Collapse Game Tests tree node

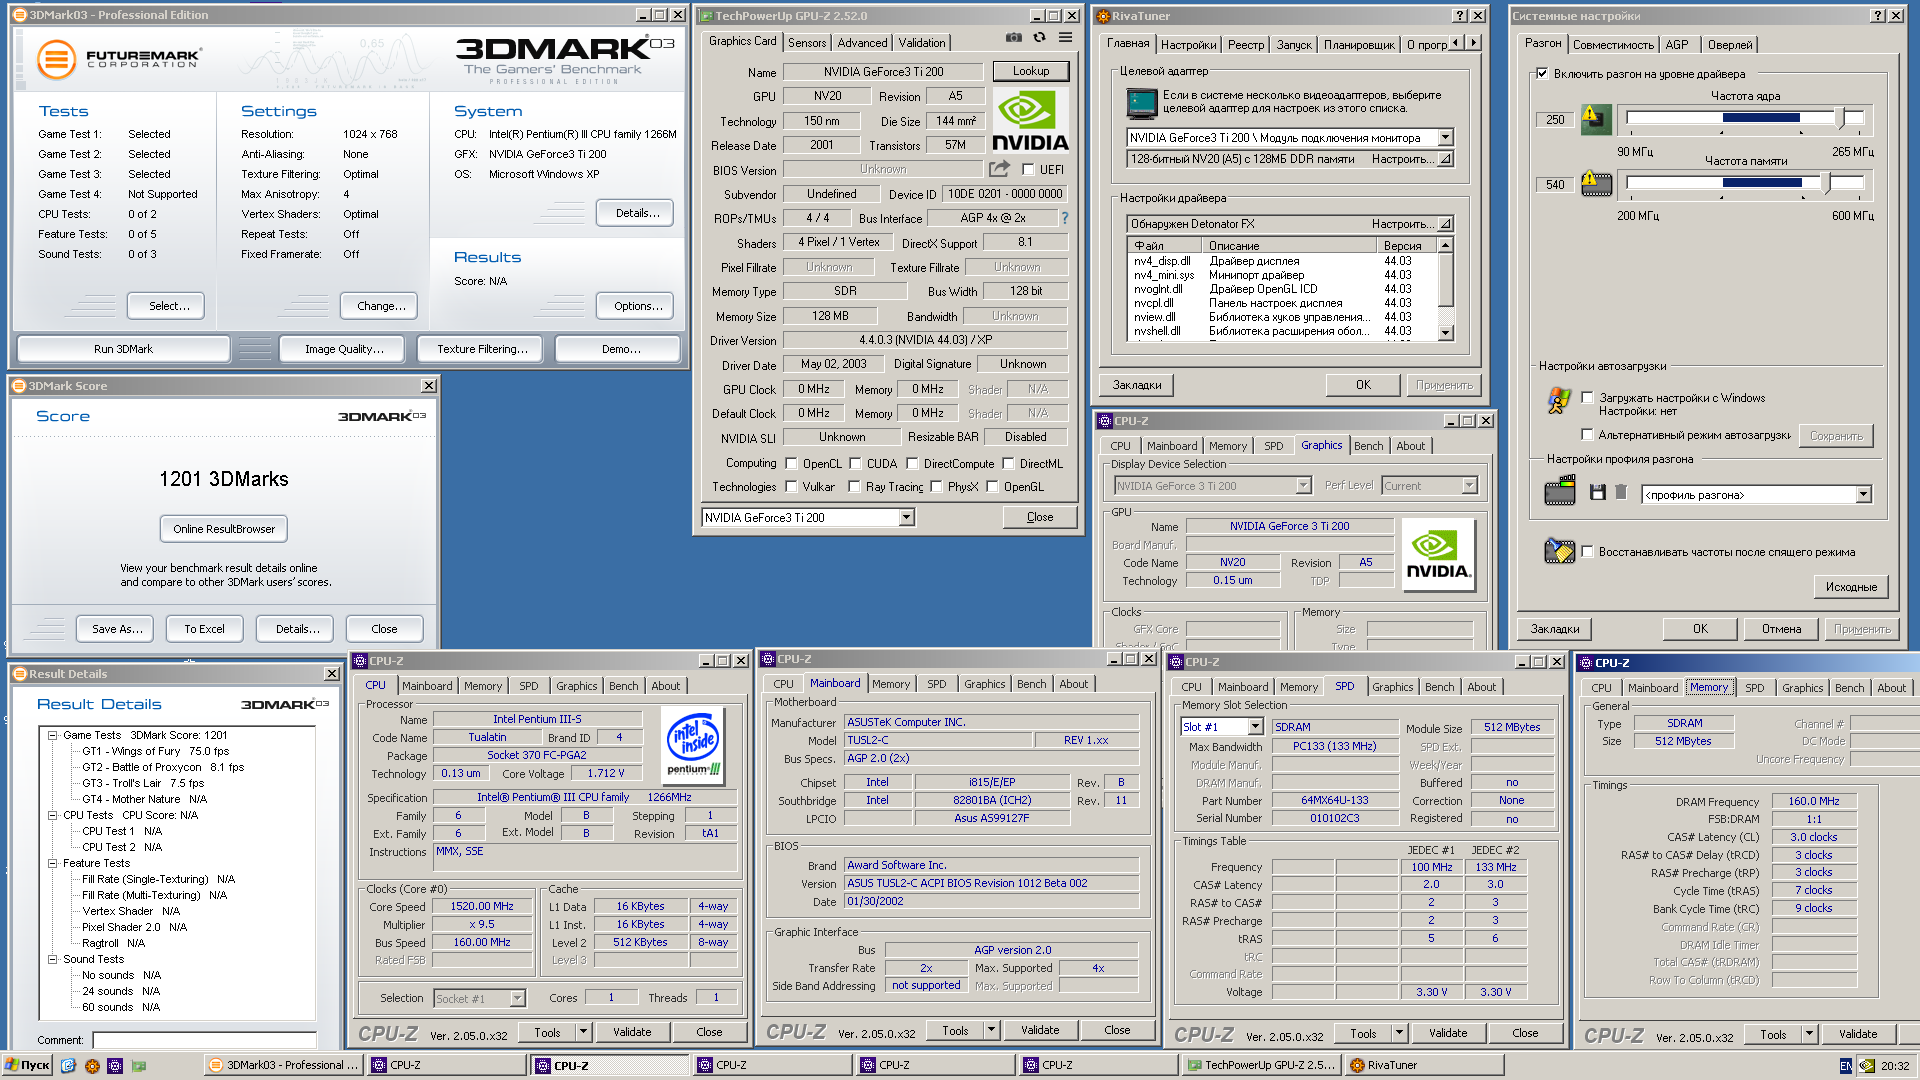point(52,735)
